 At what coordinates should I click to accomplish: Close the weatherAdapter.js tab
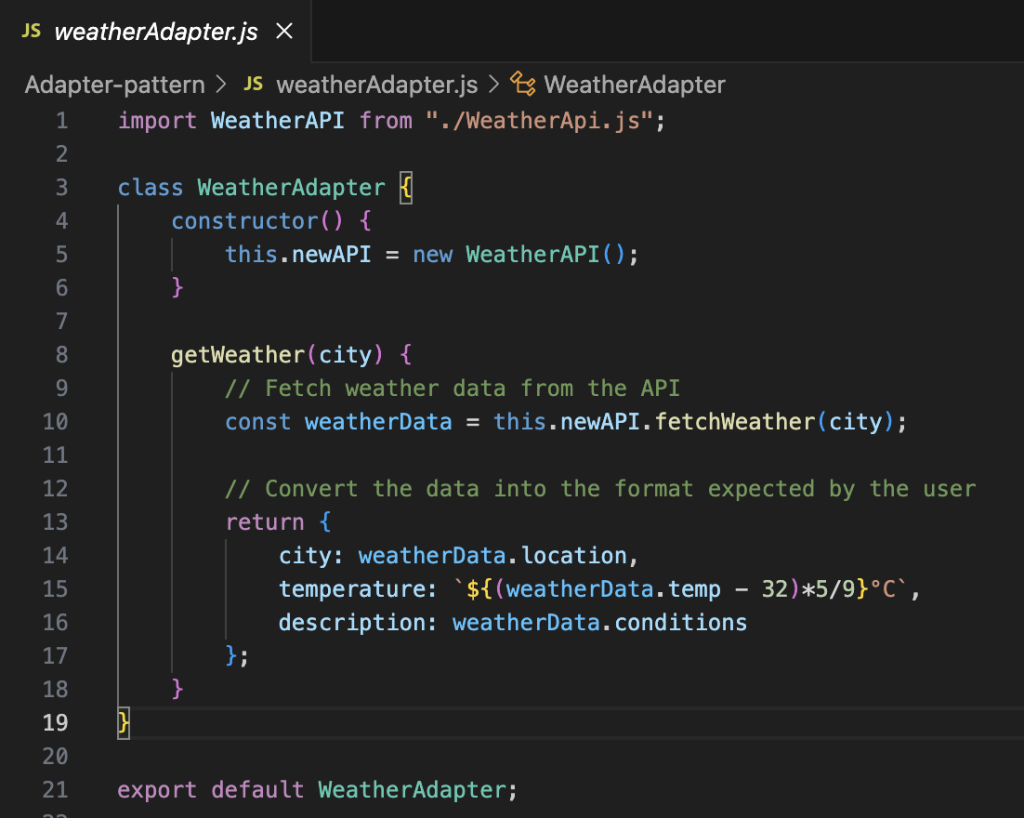click(x=284, y=31)
